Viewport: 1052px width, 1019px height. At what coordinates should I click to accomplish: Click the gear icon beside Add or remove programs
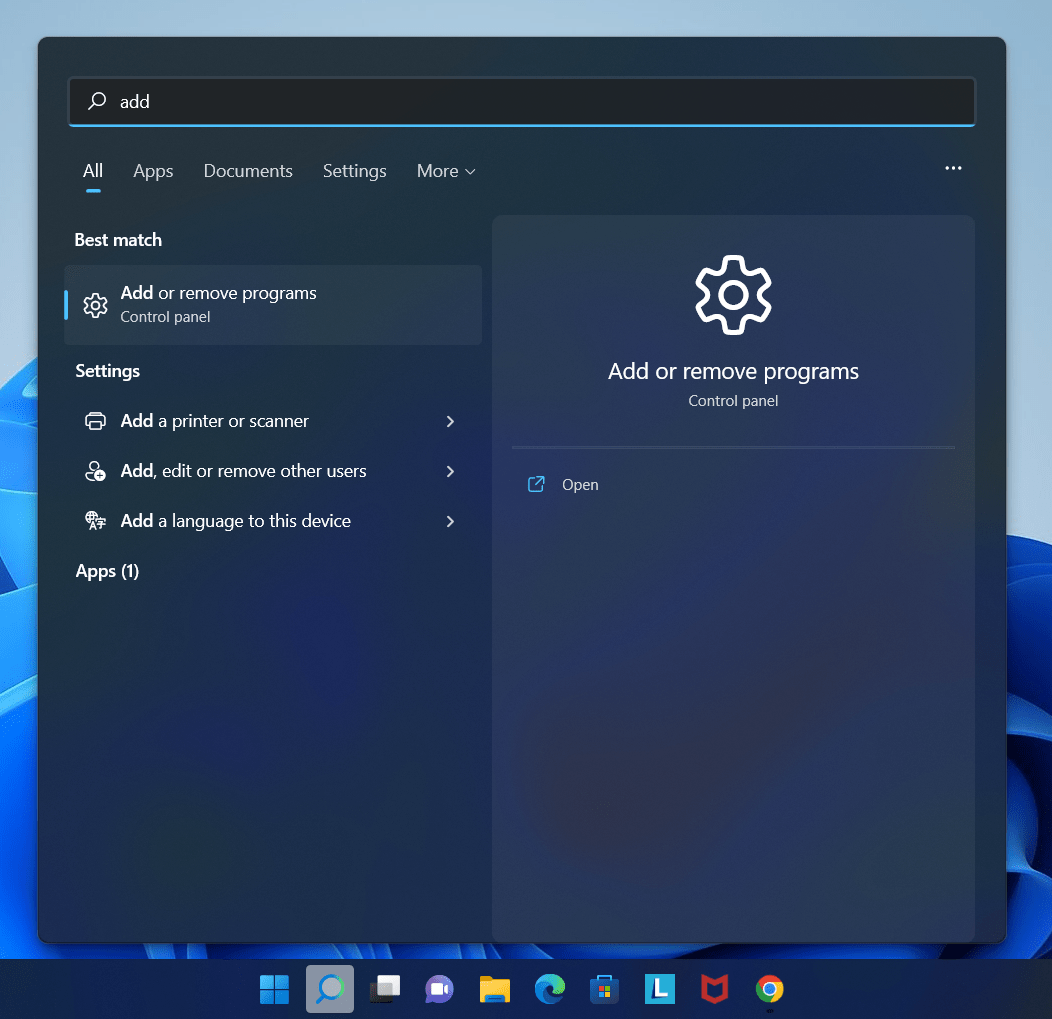click(x=95, y=305)
